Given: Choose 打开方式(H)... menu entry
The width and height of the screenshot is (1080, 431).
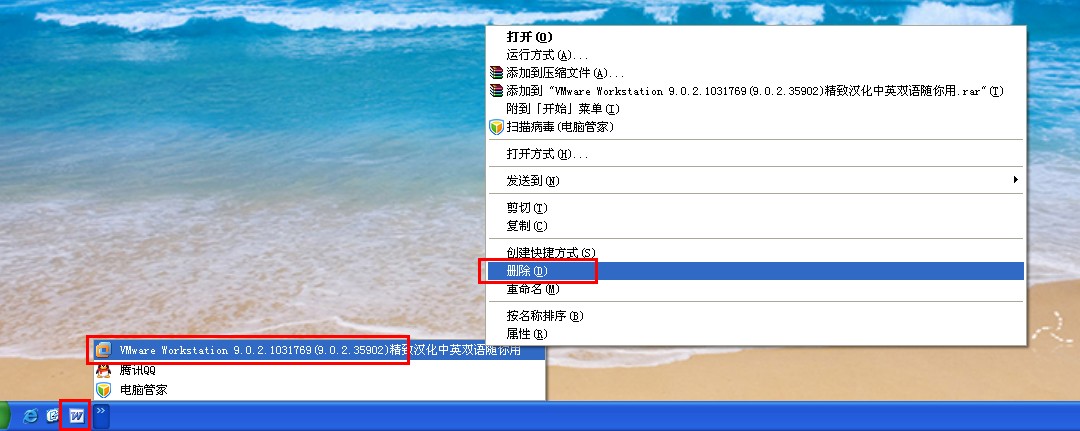Looking at the screenshot, I should tap(756, 154).
